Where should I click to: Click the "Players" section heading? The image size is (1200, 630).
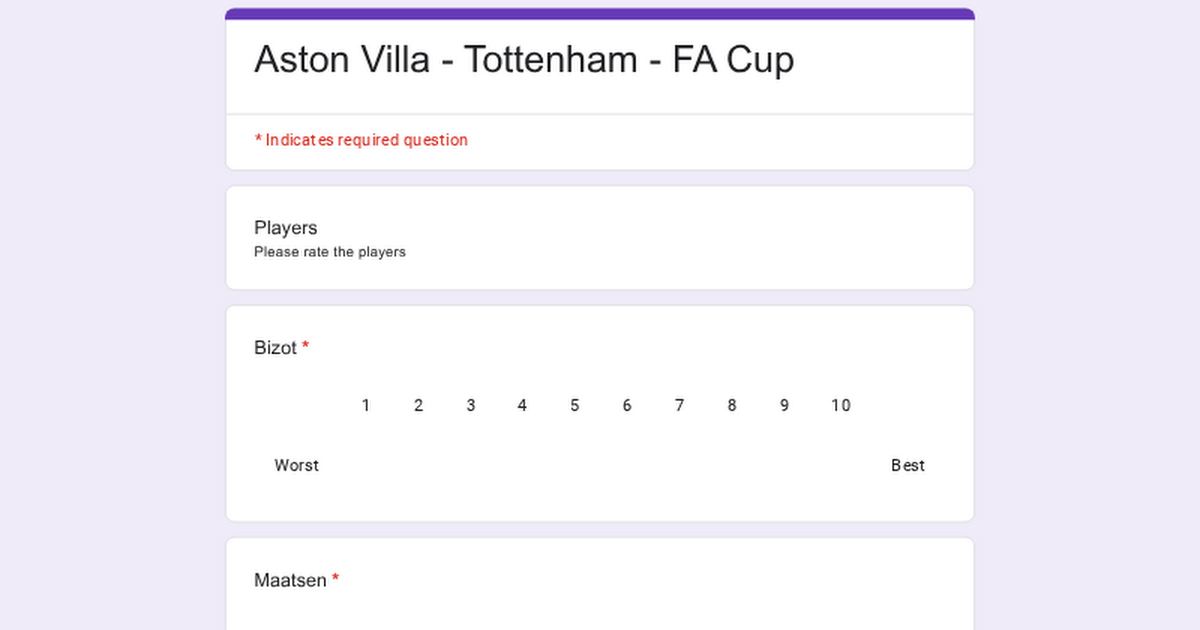tap(286, 228)
